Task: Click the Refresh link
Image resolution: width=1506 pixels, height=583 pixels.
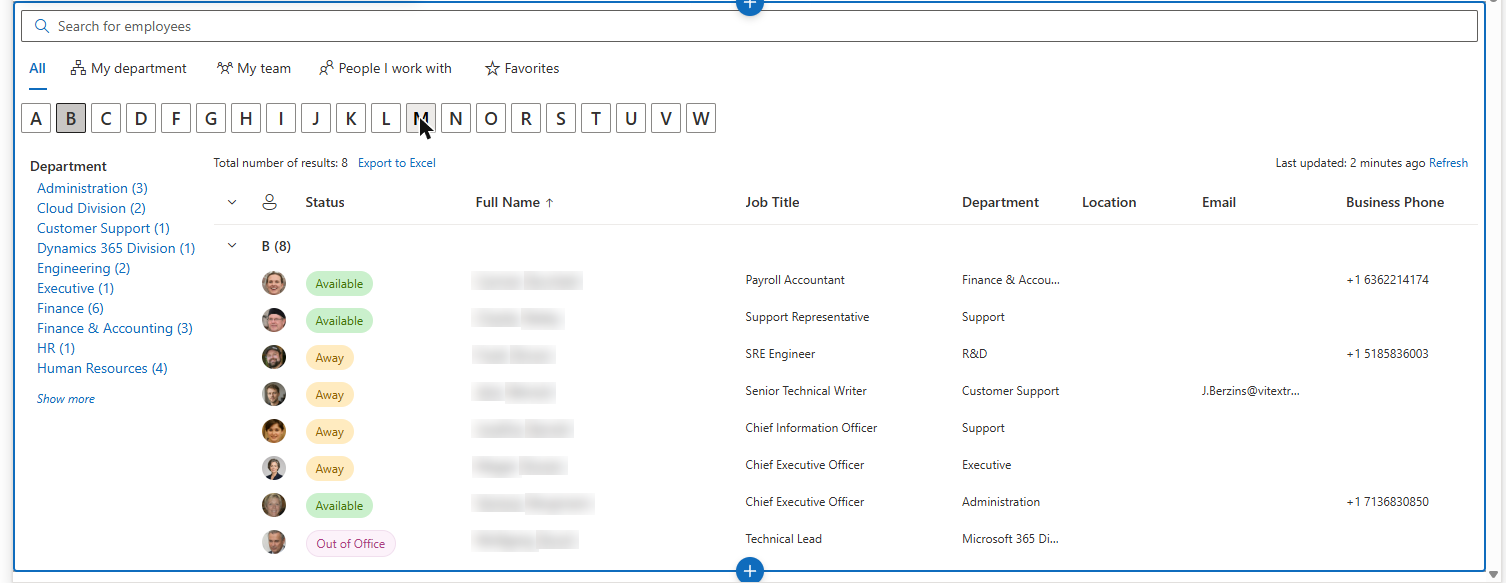Action: (x=1448, y=163)
